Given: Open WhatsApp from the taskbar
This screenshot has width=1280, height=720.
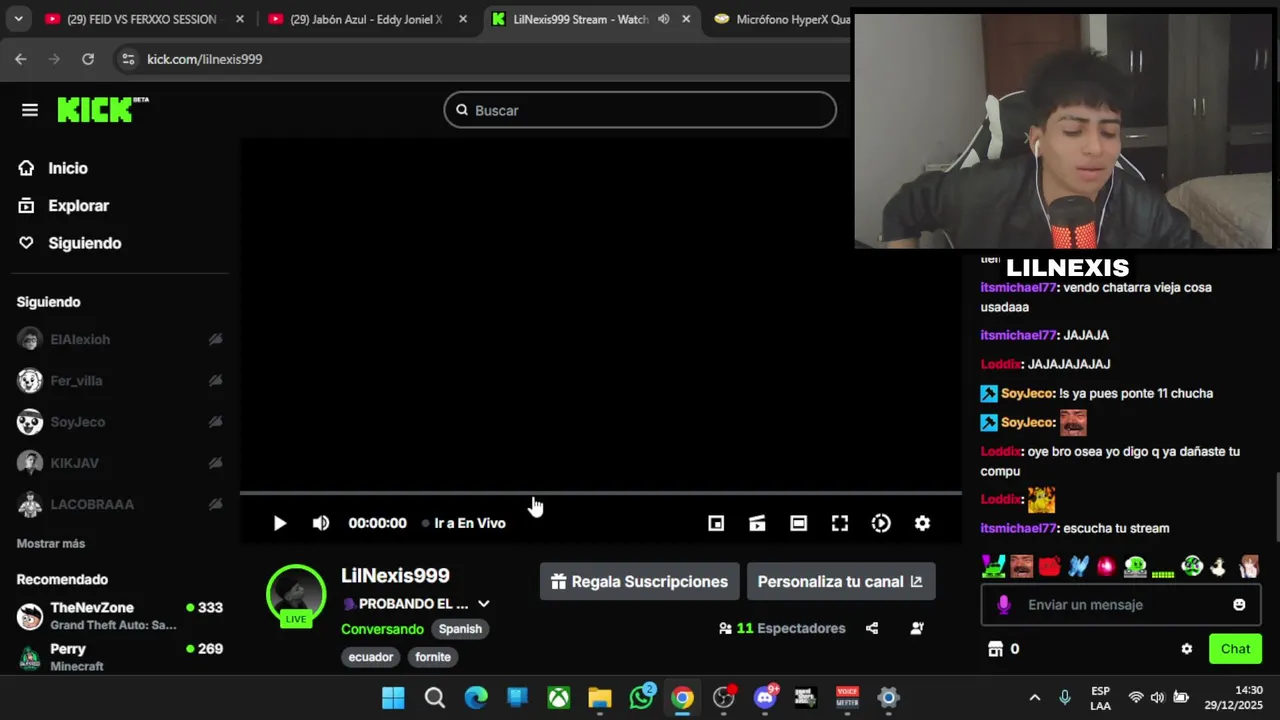Looking at the screenshot, I should (x=641, y=697).
